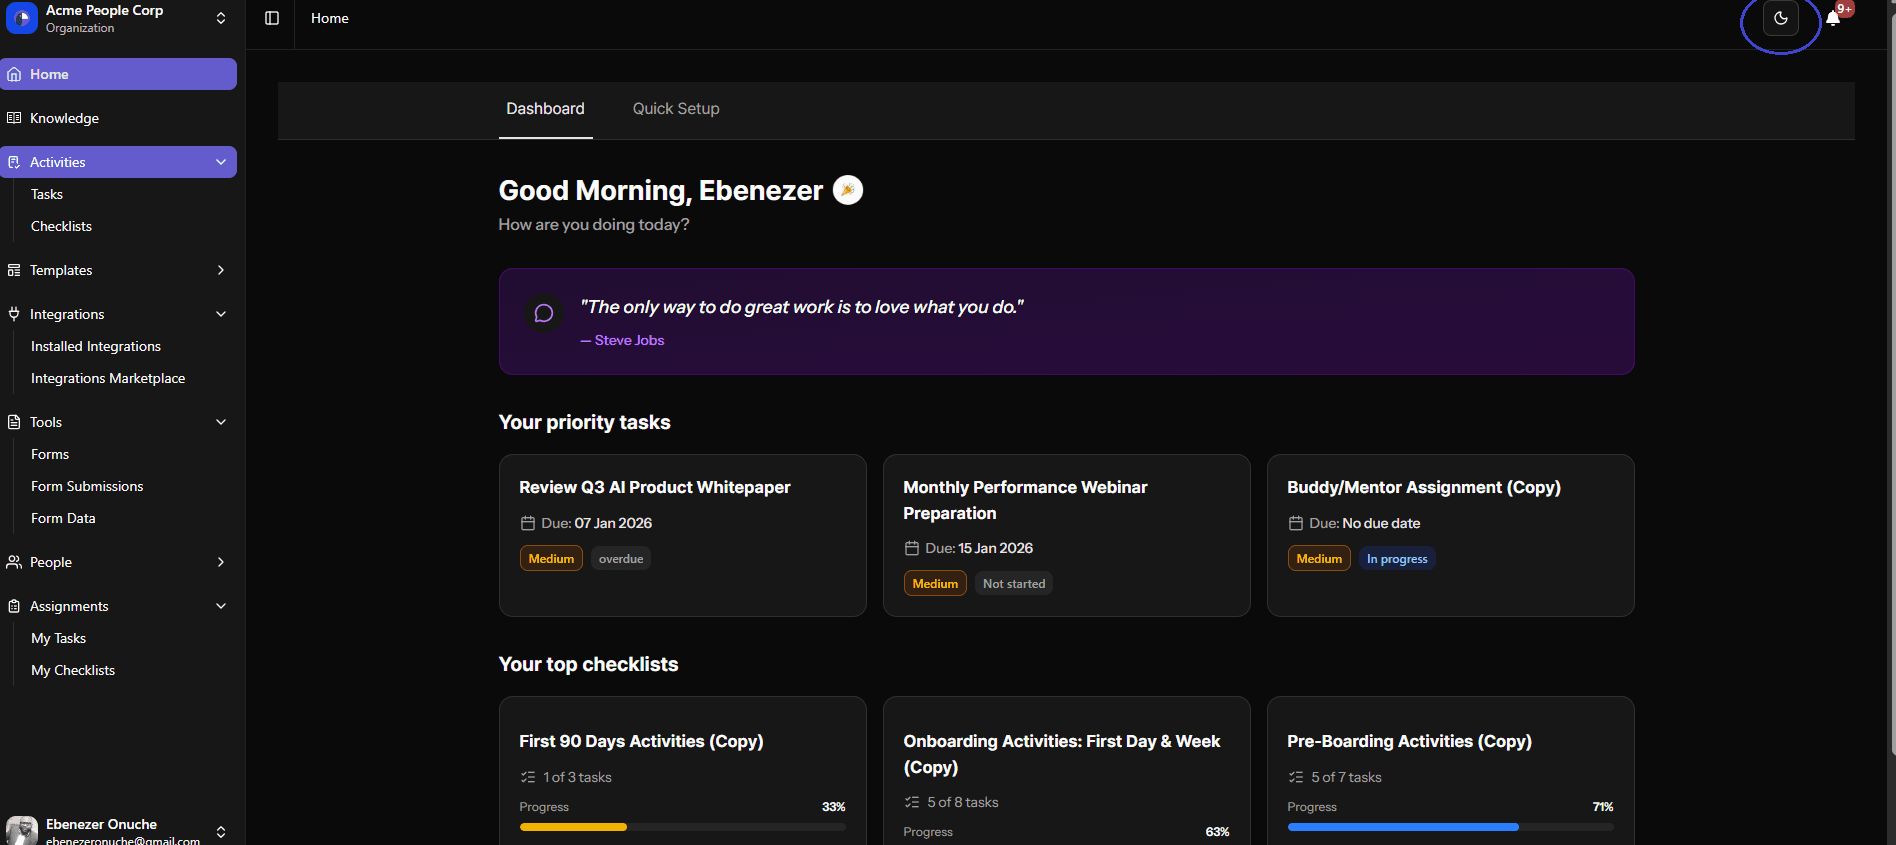Click Ebenezer Onuche profile avatar
1896x845 pixels.
click(21, 831)
